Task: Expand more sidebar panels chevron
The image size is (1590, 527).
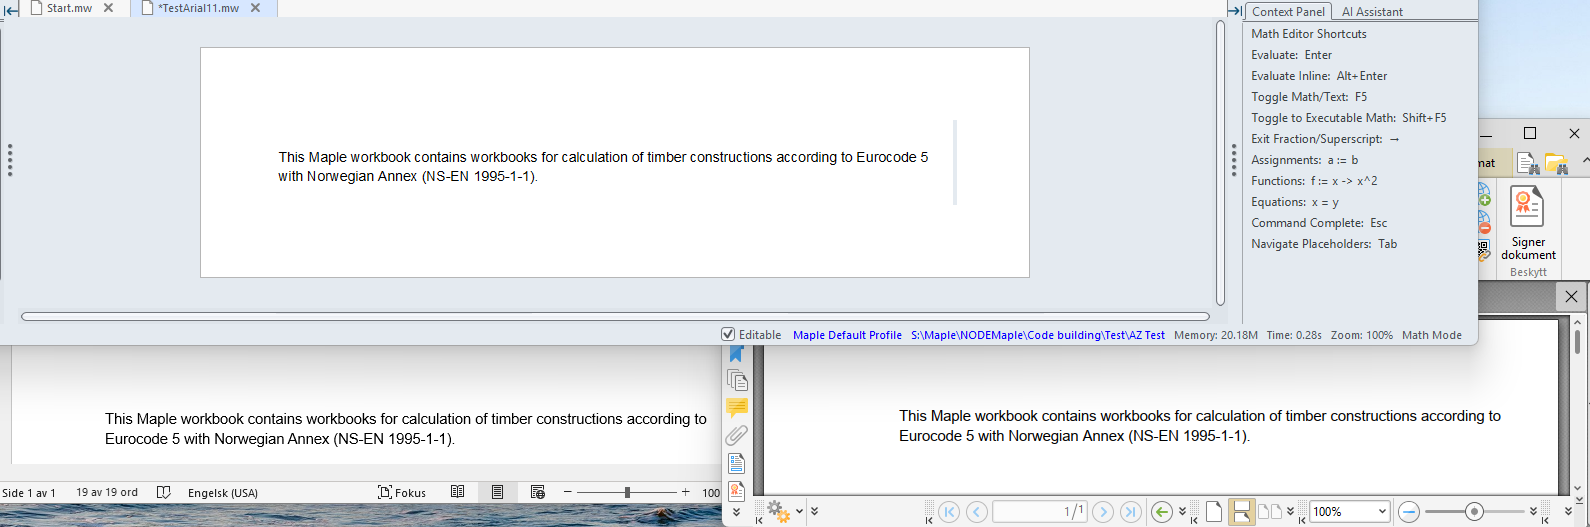Action: pyautogui.click(x=737, y=513)
